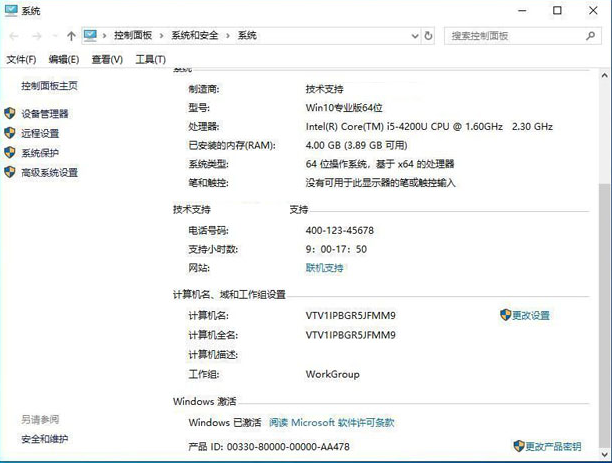The height and width of the screenshot is (463, 612).
Task: Open 远程设置 from the sidebar
Action: coord(40,133)
